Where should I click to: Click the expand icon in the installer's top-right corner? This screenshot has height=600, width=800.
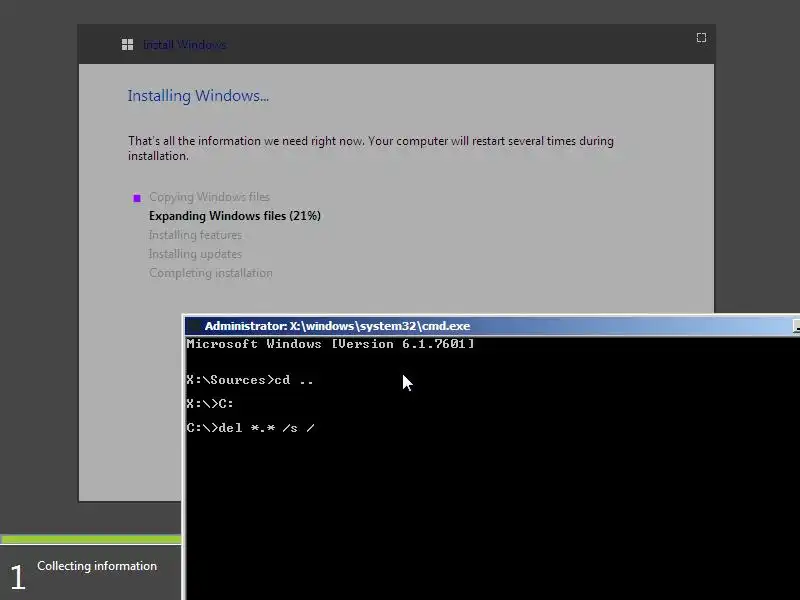702,38
